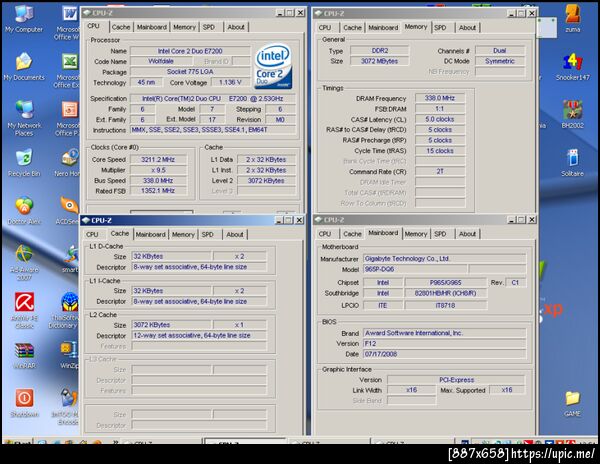Click the Shutdown desktop icon
The height and width of the screenshot is (464, 600).
[23, 398]
